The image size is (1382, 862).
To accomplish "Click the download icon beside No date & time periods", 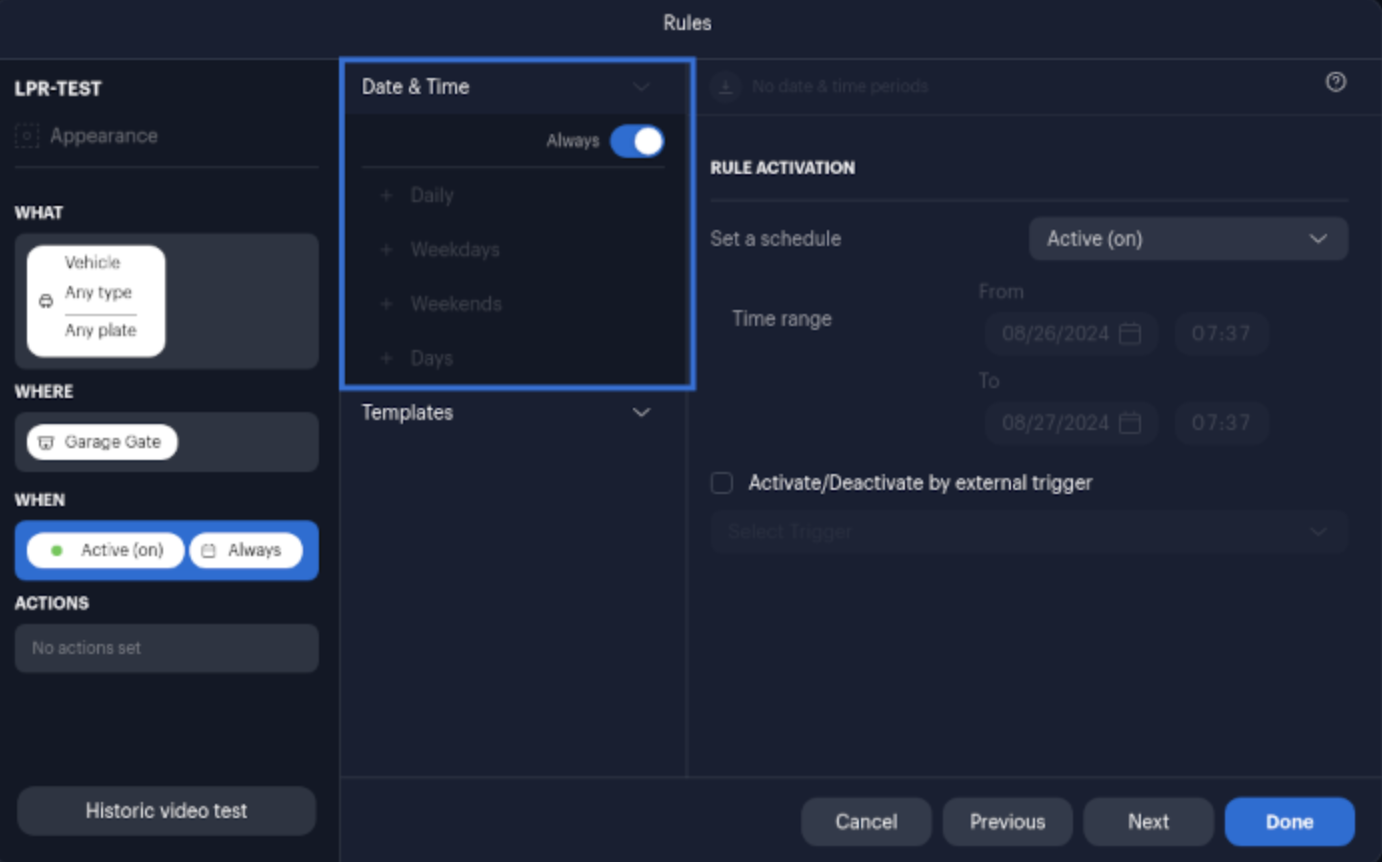I will point(726,87).
